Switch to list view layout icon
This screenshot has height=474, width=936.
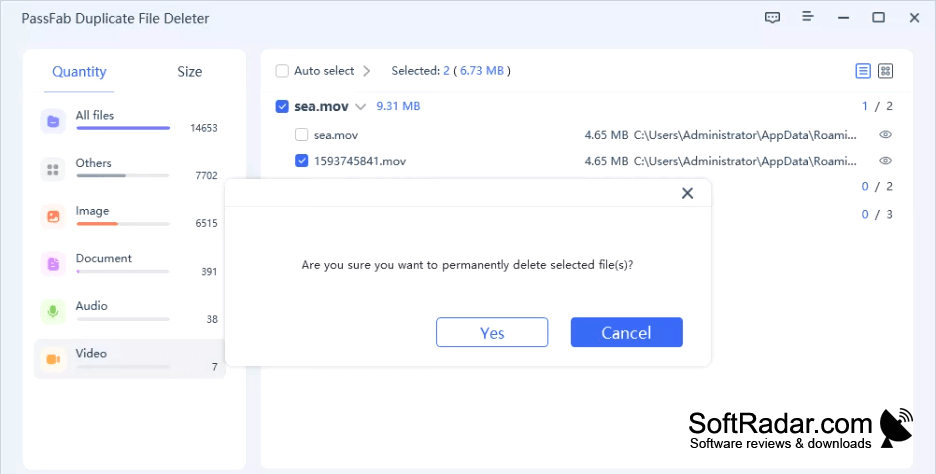coord(863,71)
